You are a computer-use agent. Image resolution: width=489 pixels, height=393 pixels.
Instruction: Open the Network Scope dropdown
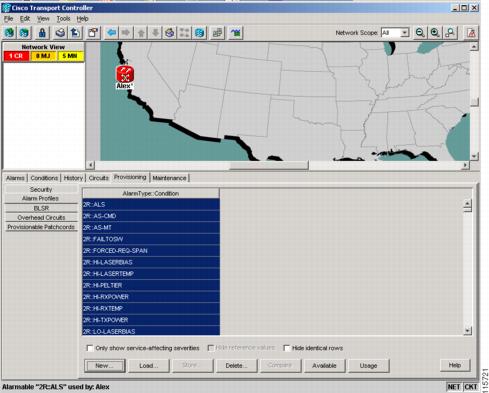pos(404,33)
